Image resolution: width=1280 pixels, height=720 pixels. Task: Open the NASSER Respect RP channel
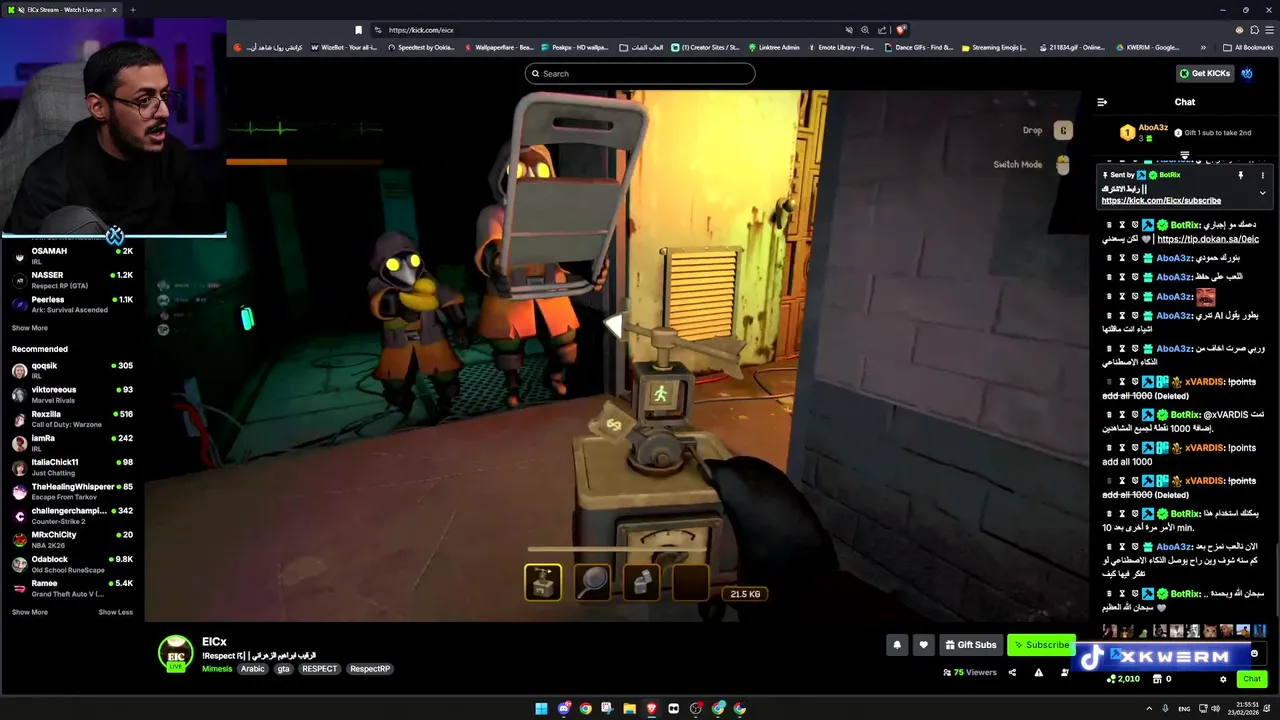pyautogui.click(x=72, y=280)
